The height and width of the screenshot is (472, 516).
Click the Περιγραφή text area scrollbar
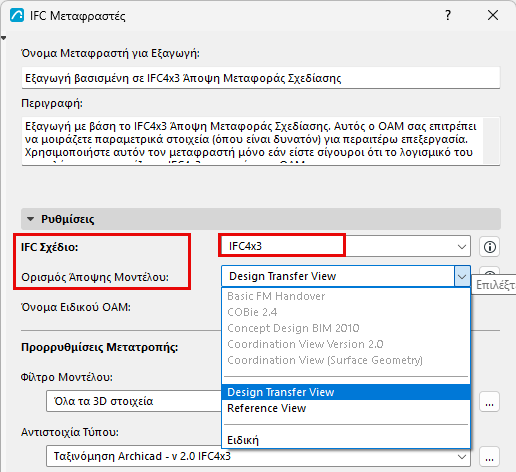(x=491, y=141)
